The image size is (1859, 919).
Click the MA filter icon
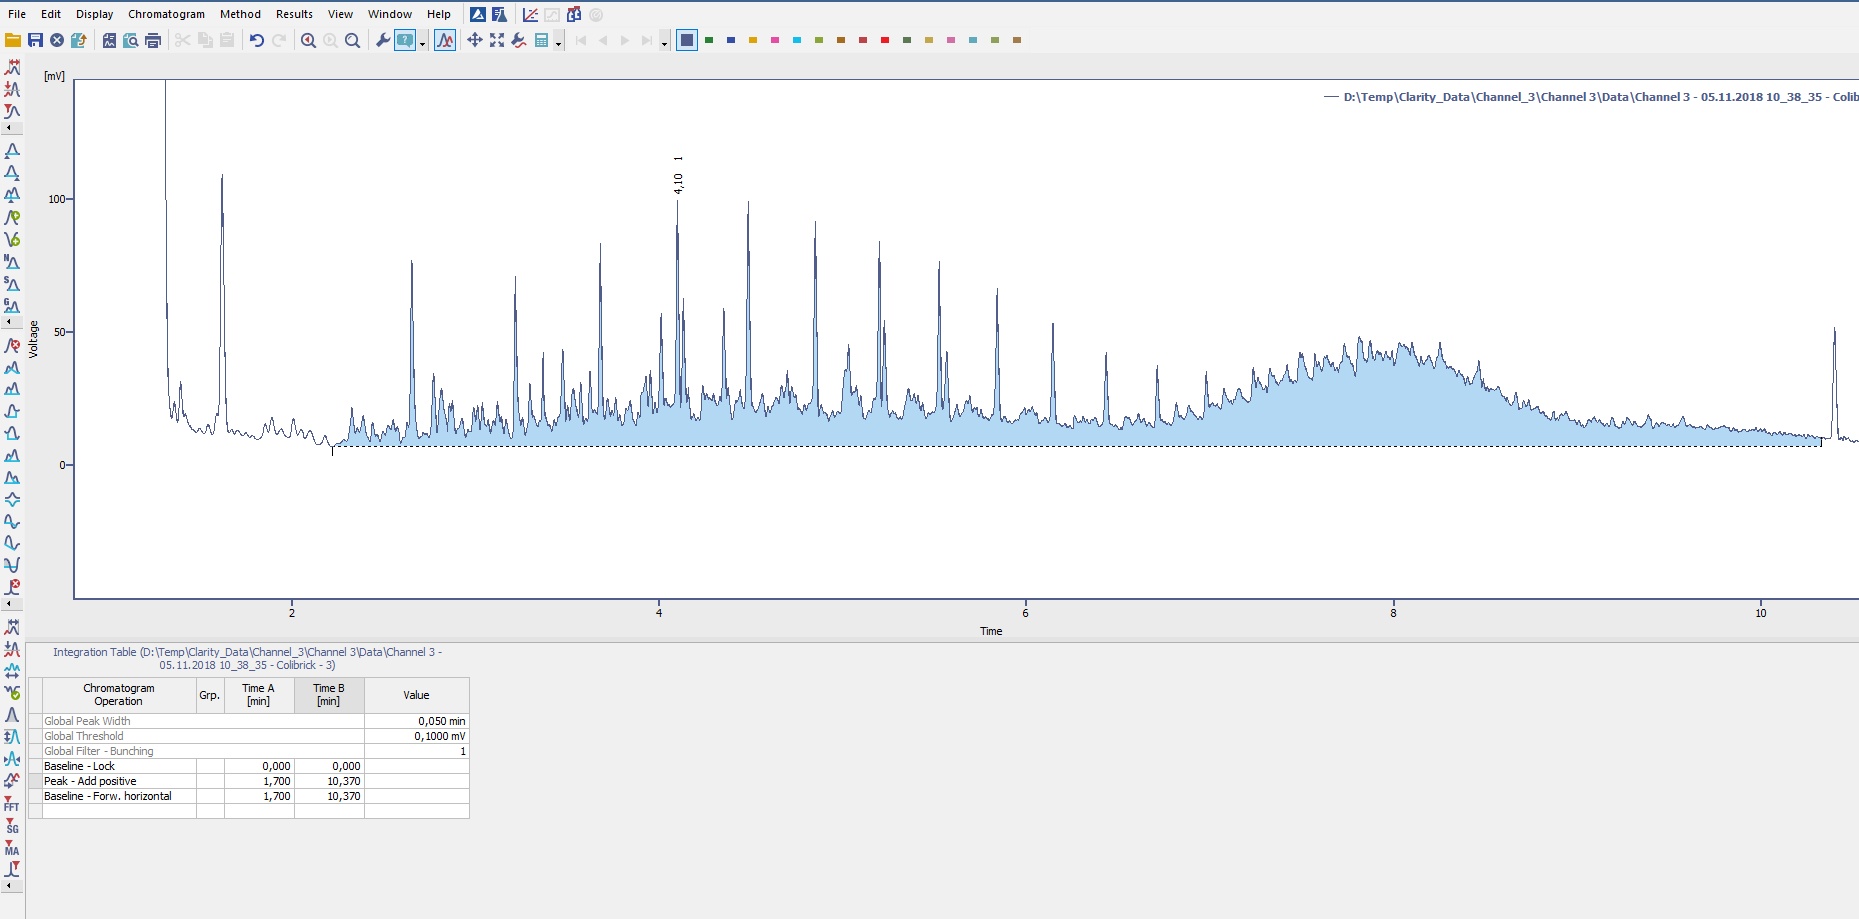(12, 847)
